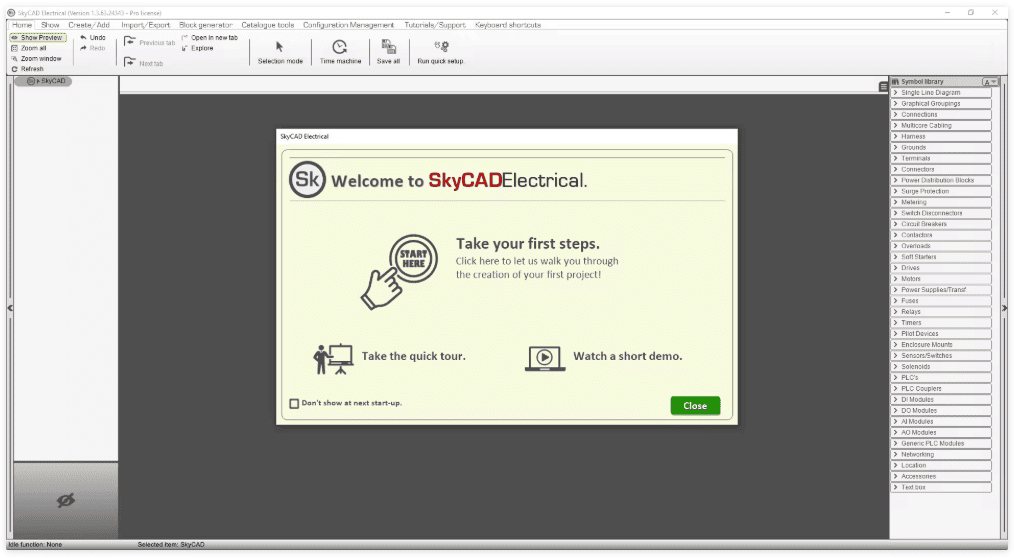Viewport: 1014px width, 558px height.
Task: Expand the Contactors category
Action: coord(941,235)
